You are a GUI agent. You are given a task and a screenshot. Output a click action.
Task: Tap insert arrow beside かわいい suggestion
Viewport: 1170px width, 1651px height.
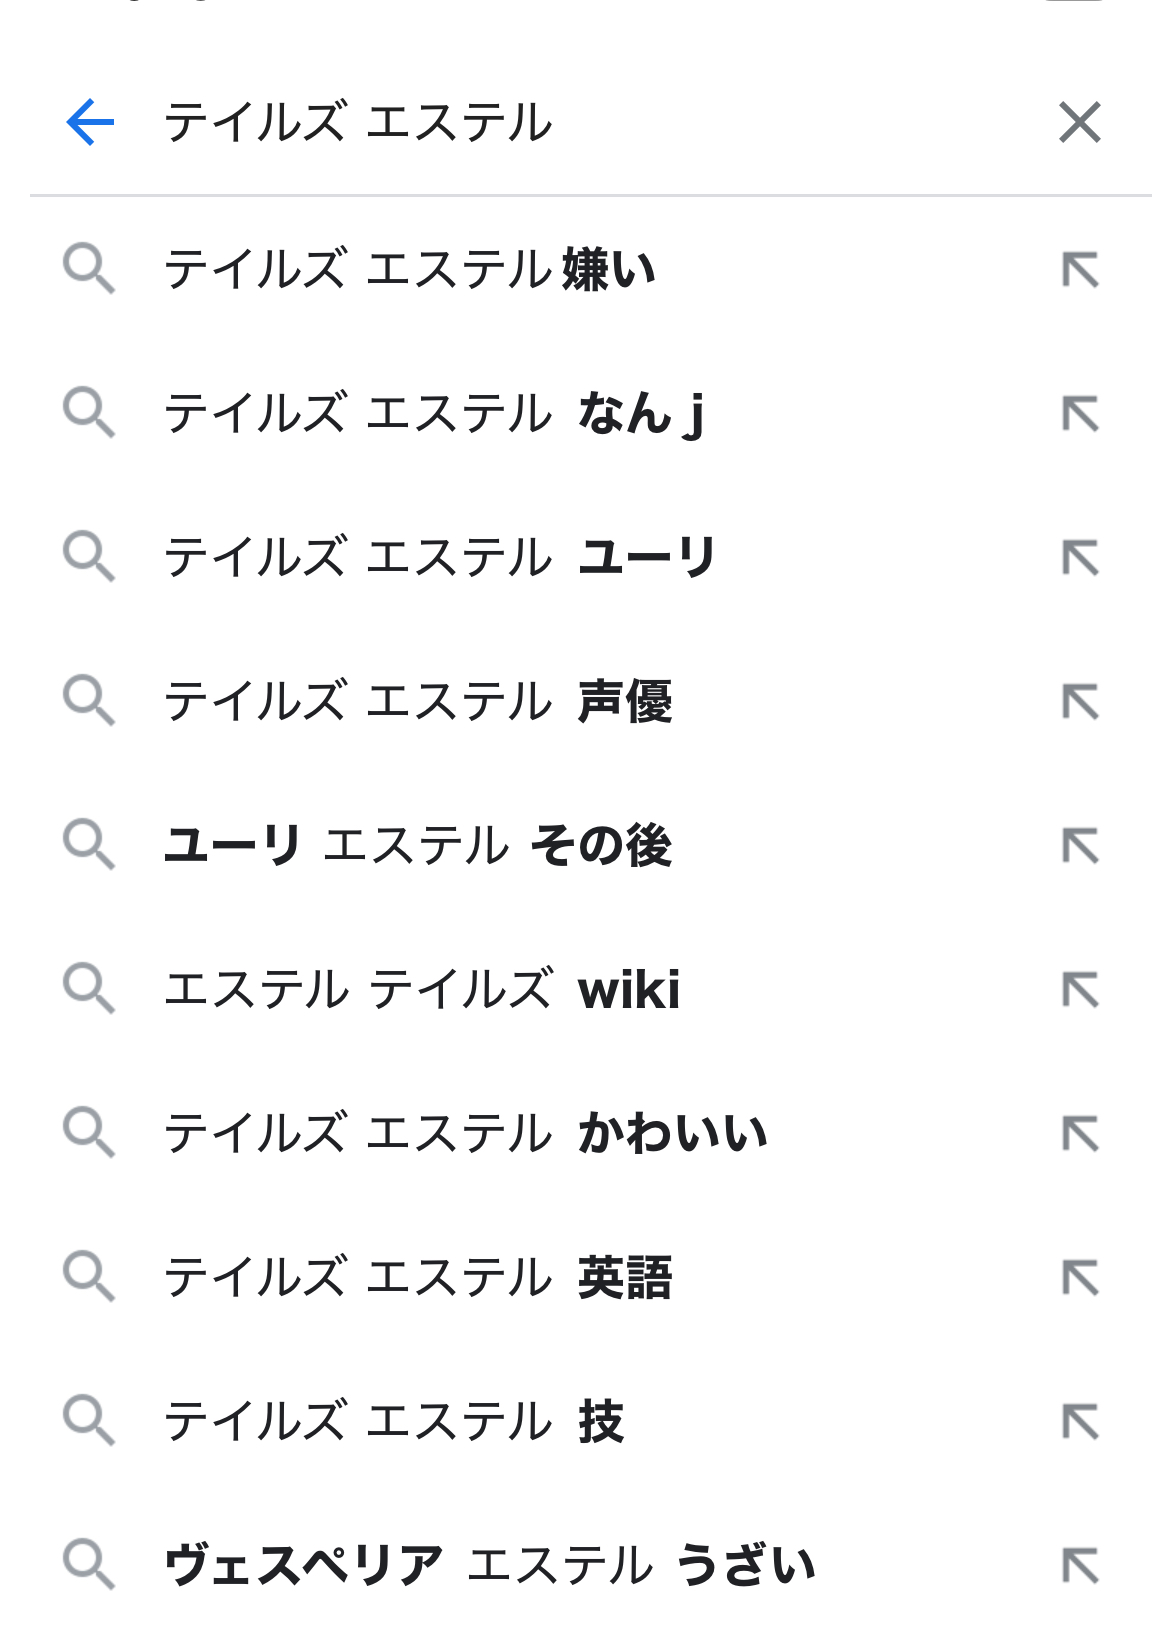click(1080, 1134)
